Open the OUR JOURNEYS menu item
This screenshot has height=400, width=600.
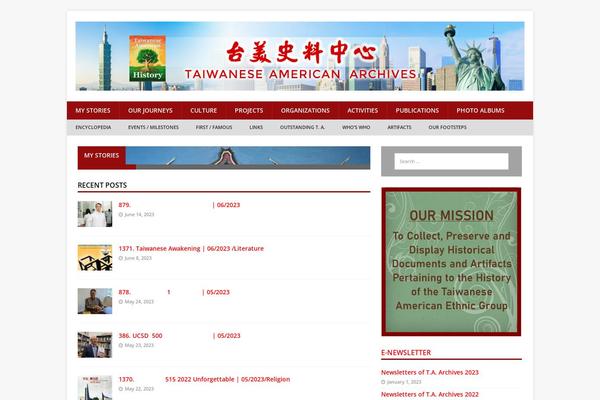click(x=150, y=110)
